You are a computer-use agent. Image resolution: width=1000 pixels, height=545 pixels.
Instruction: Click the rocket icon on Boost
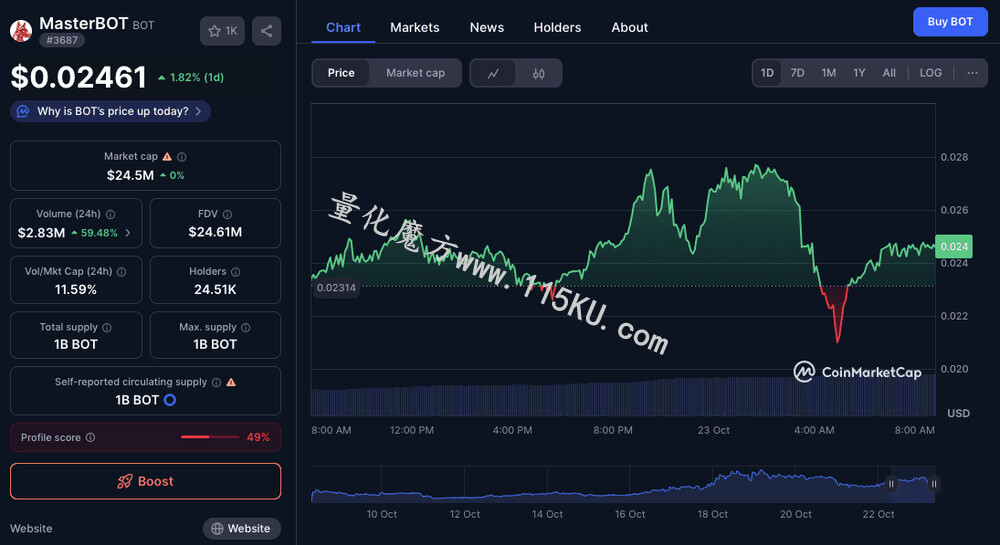point(125,481)
